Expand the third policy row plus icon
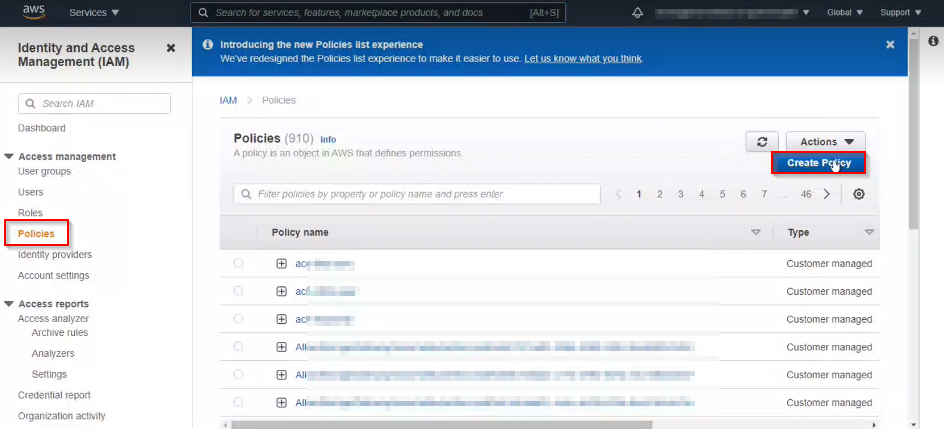944x429 pixels. tap(281, 319)
